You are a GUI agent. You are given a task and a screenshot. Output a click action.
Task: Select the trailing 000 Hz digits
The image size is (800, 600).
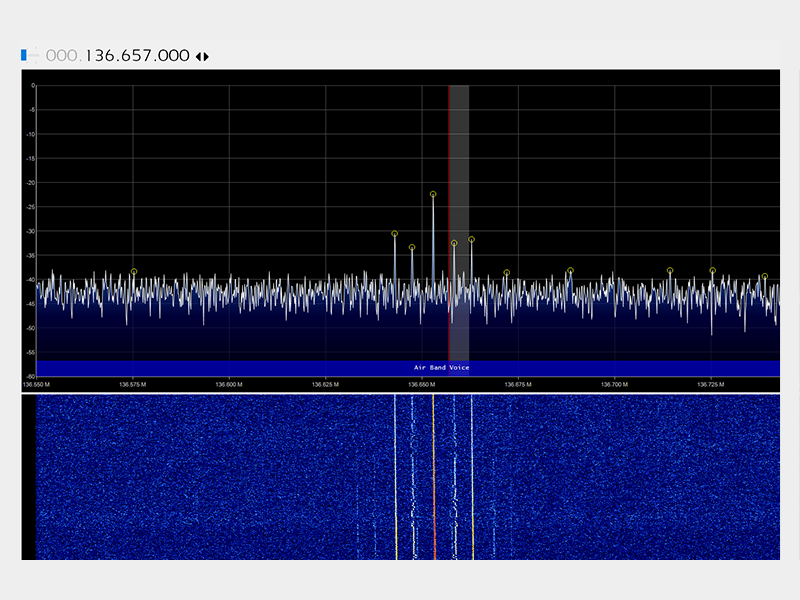click(172, 56)
